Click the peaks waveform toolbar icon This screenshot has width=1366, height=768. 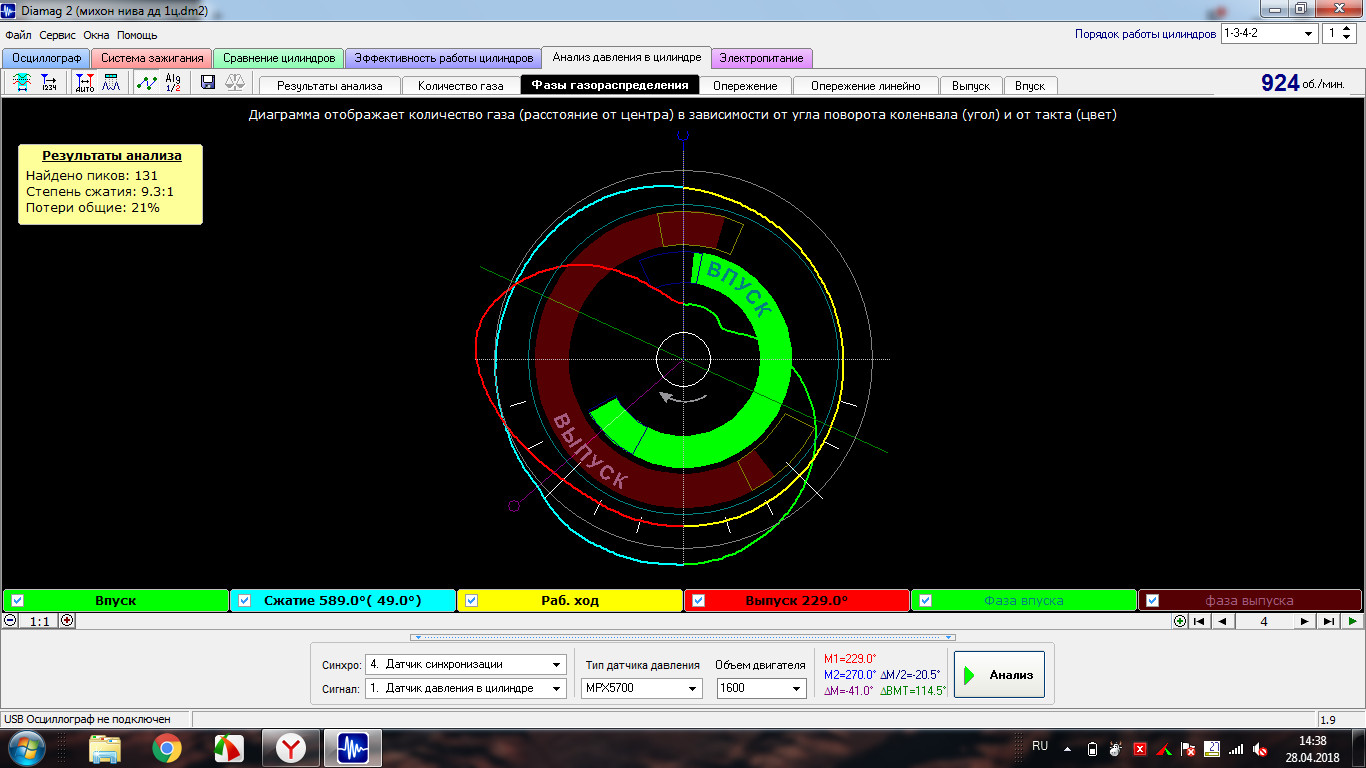[x=111, y=83]
